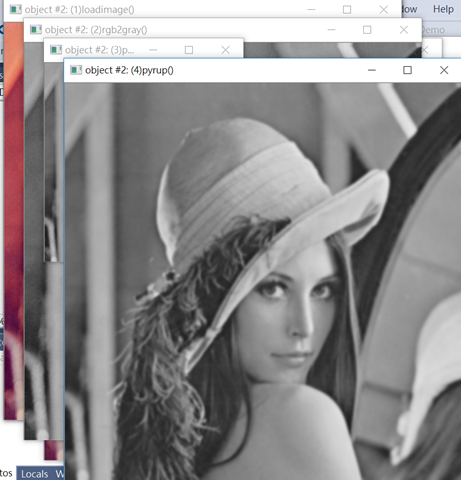Maximize the (3)p... window
This screenshot has width=461, height=480.
(189, 50)
